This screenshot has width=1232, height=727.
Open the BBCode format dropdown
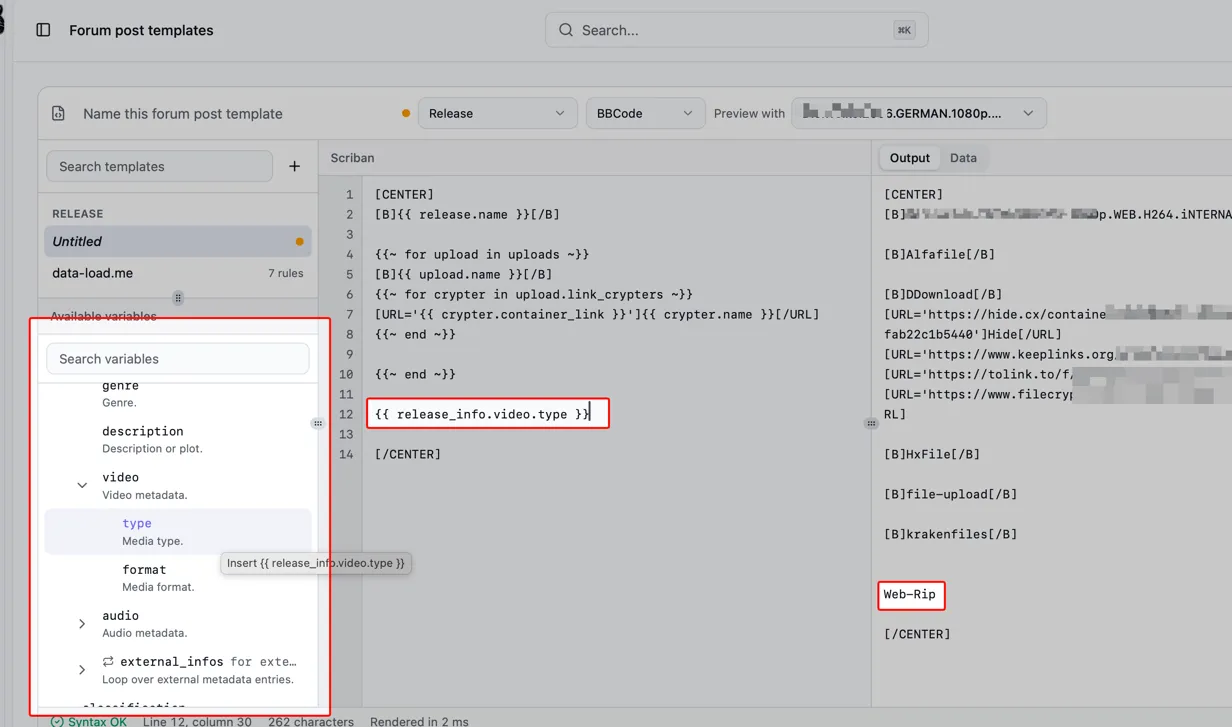click(x=645, y=113)
